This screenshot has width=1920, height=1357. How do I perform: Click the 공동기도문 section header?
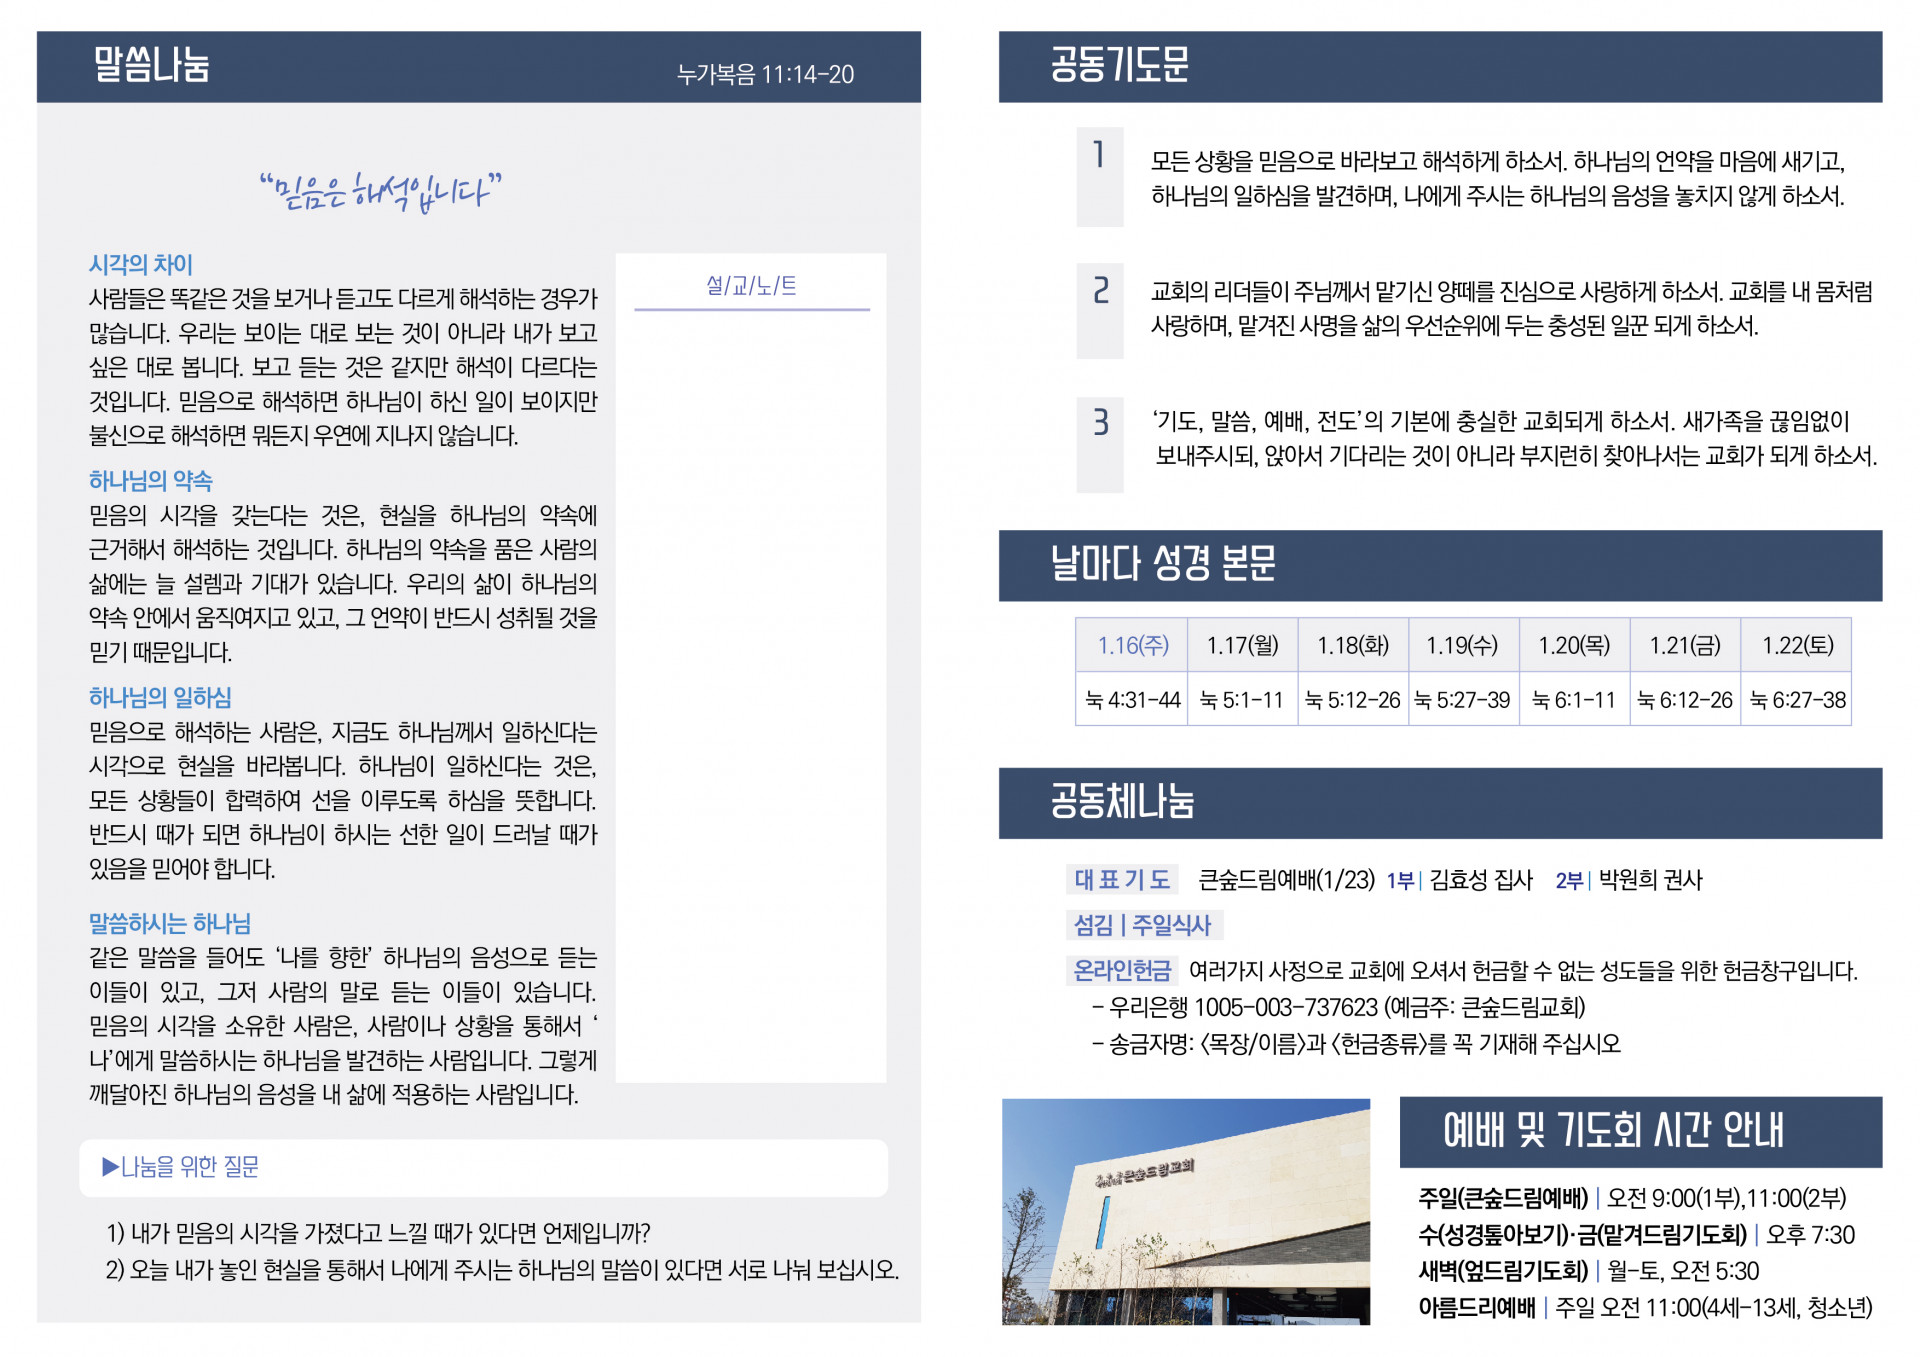coord(1440,67)
